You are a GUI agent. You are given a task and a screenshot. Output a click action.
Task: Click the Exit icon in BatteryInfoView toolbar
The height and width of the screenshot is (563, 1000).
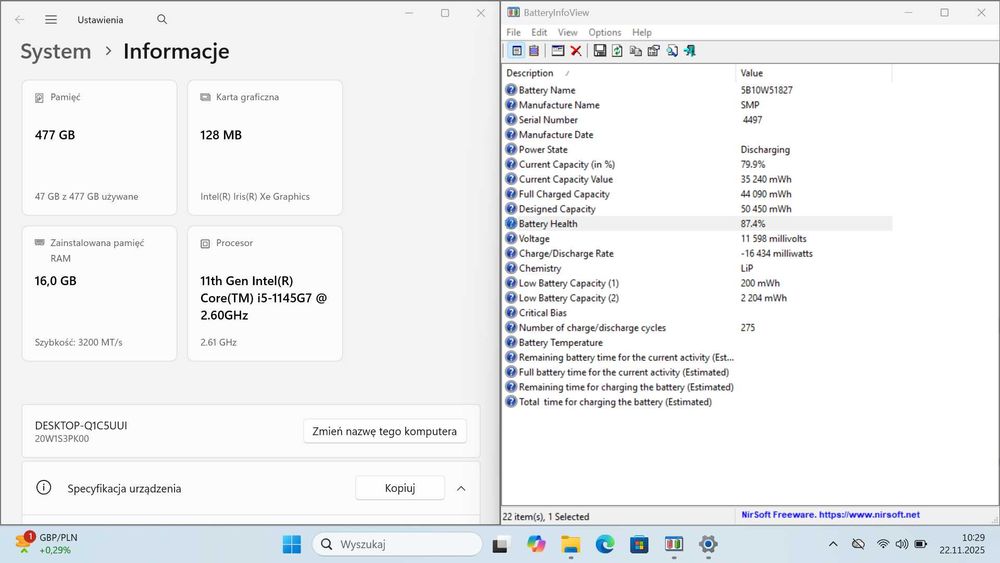coord(690,51)
